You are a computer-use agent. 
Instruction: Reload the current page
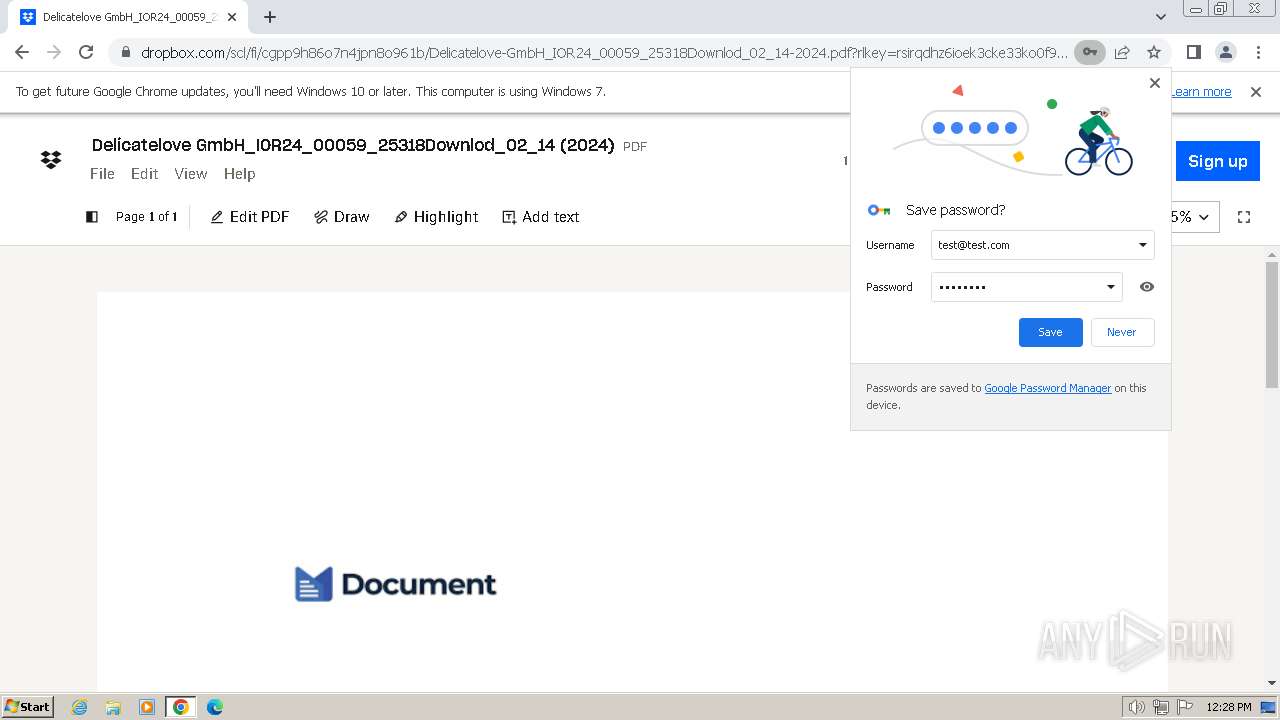(x=86, y=52)
